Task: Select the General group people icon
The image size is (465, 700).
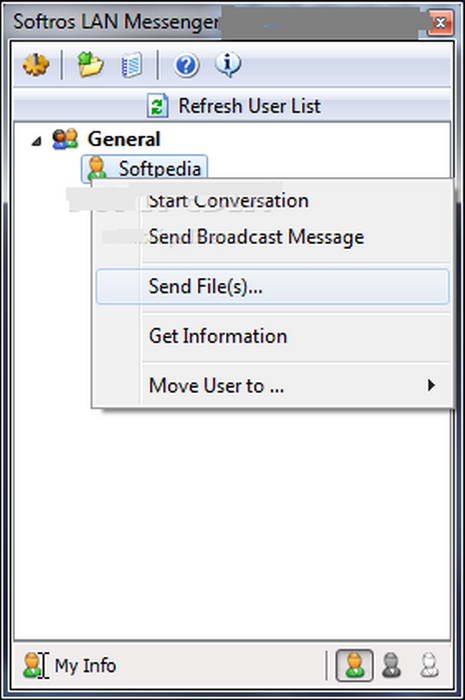Action: click(65, 139)
